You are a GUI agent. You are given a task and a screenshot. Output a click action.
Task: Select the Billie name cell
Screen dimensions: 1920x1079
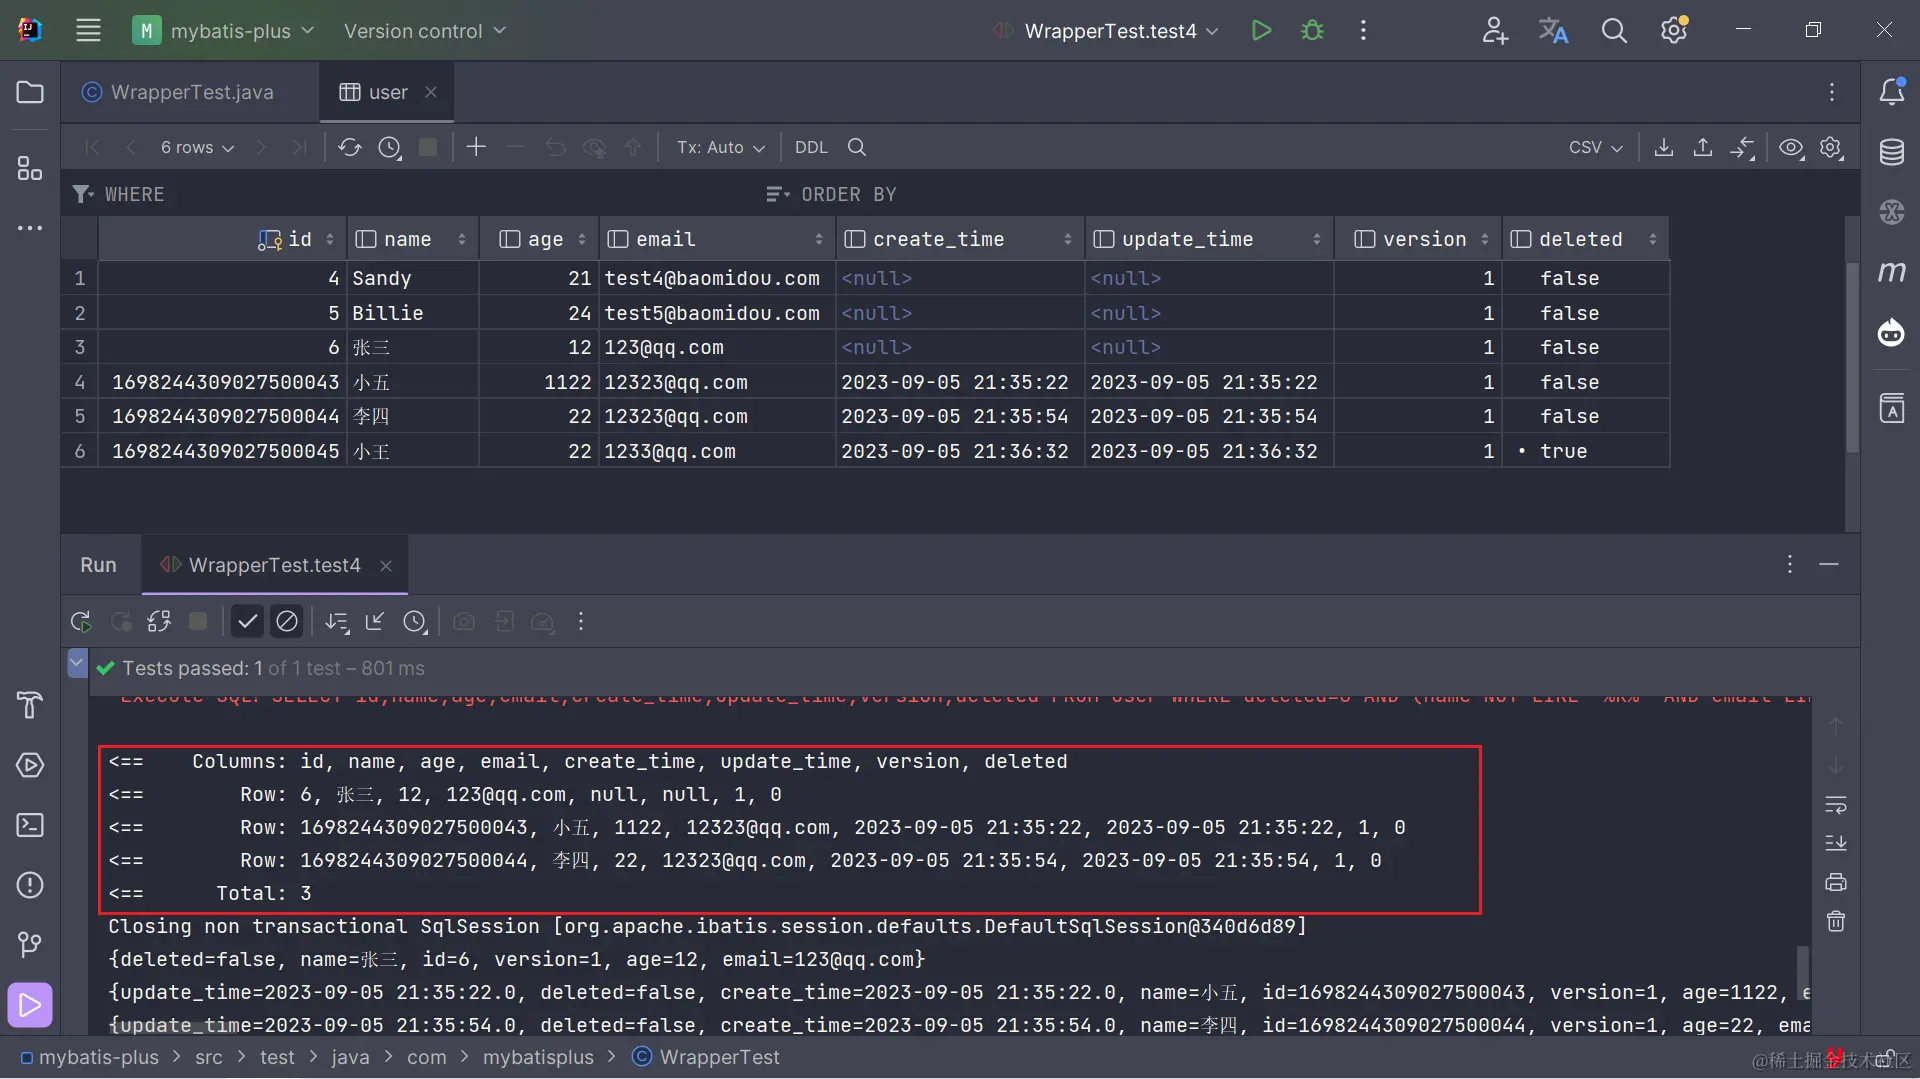(x=413, y=314)
